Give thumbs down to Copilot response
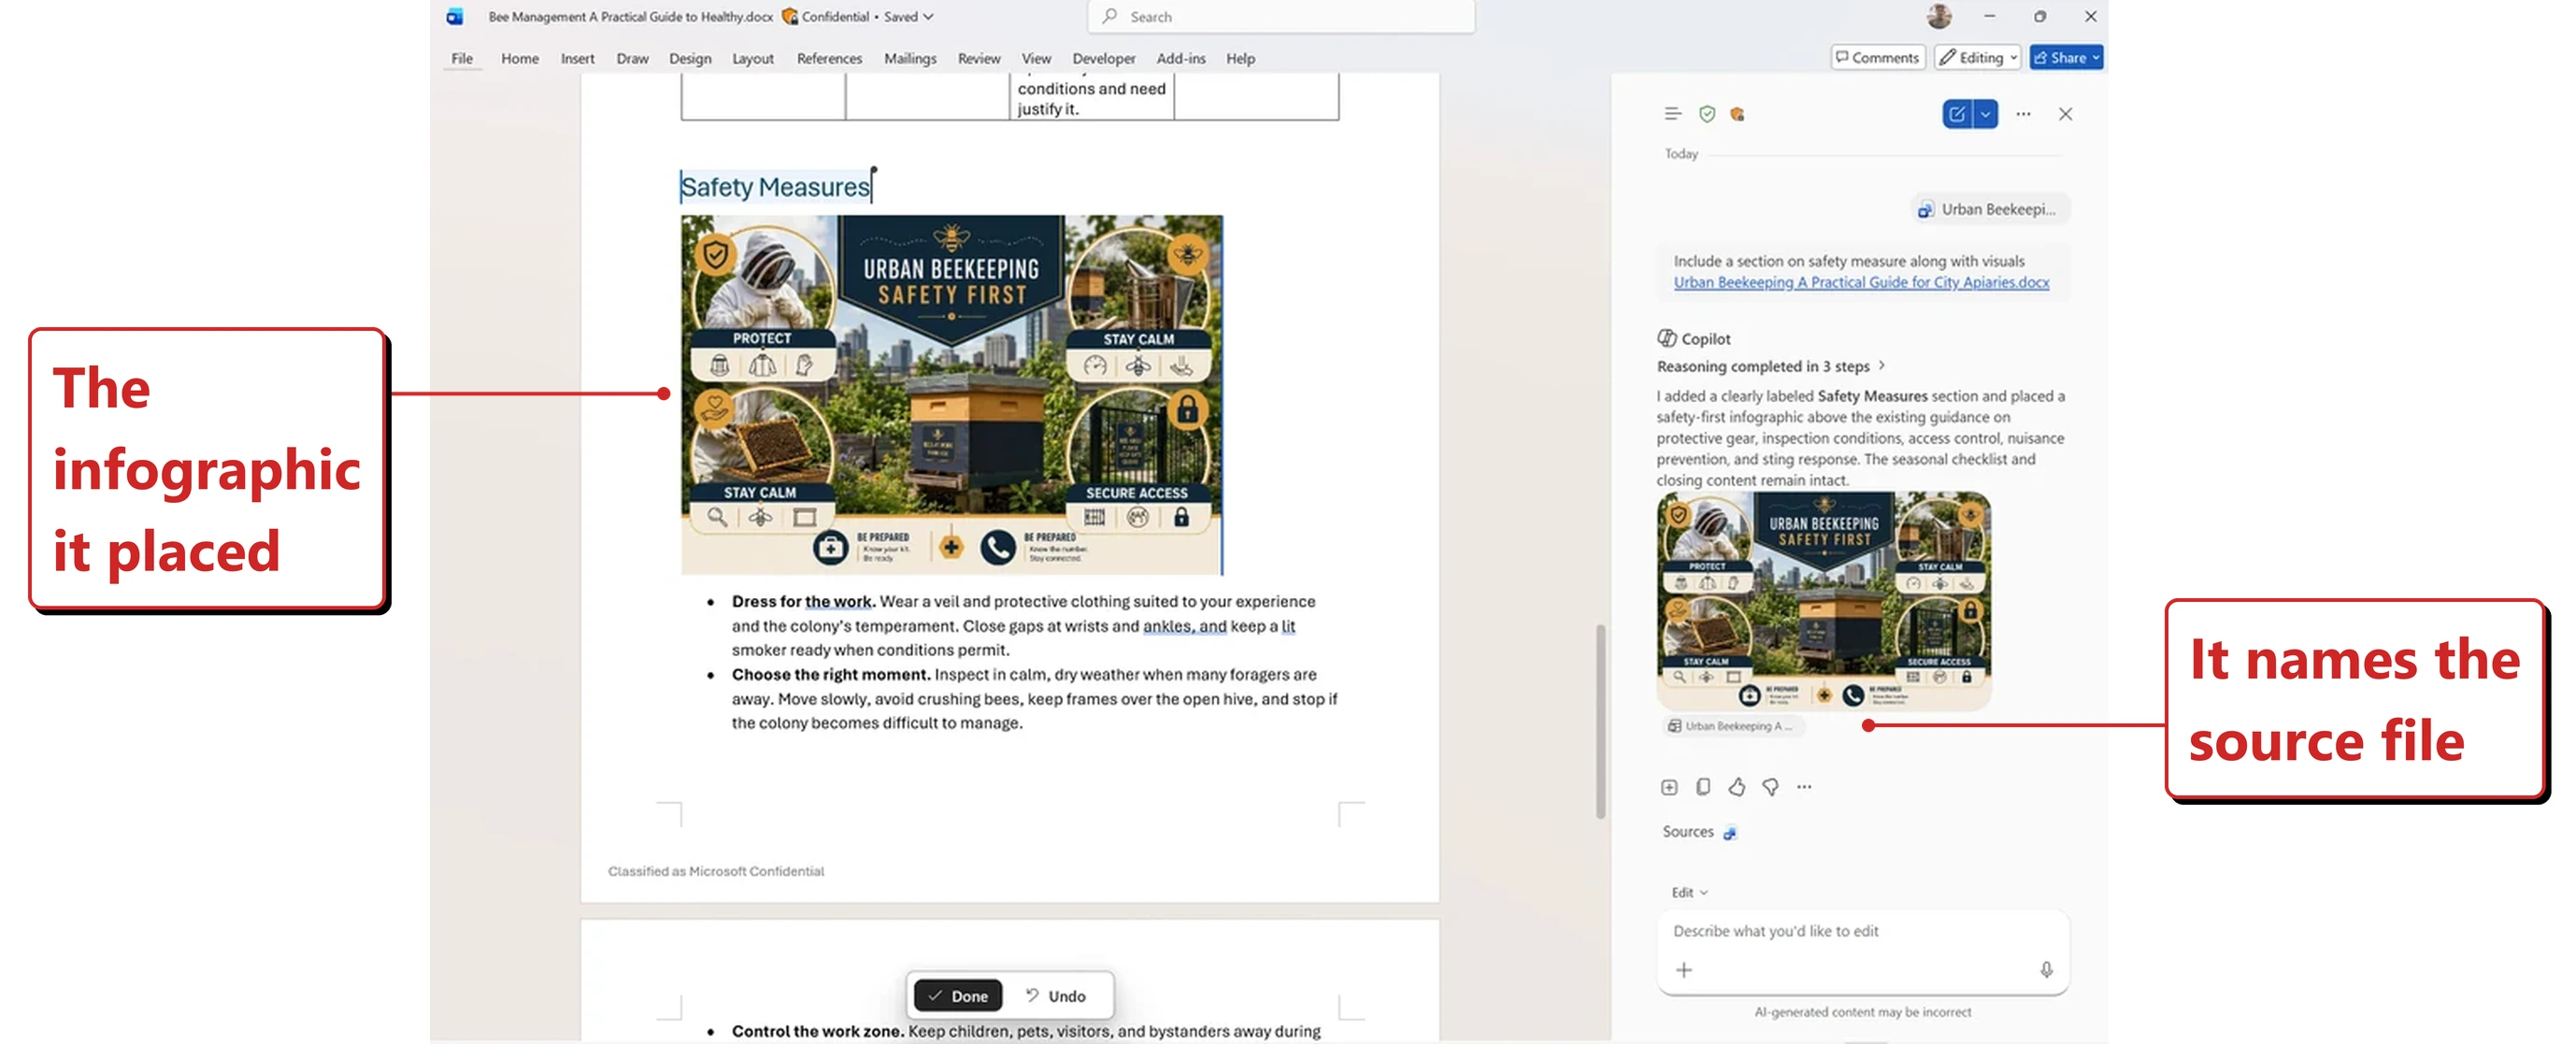Viewport: 2576px width, 1044px height. click(x=1770, y=787)
